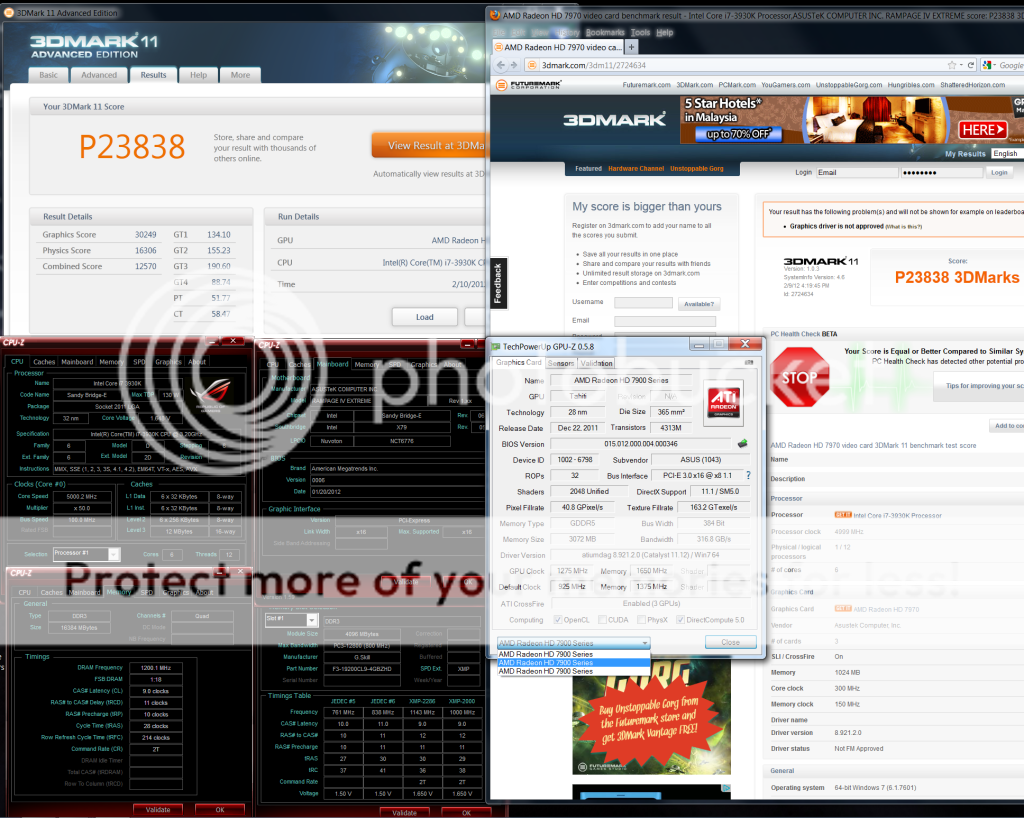Open the Processor #1 selection dropdown in CPU-Z
The height and width of the screenshot is (818, 1024).
point(86,554)
